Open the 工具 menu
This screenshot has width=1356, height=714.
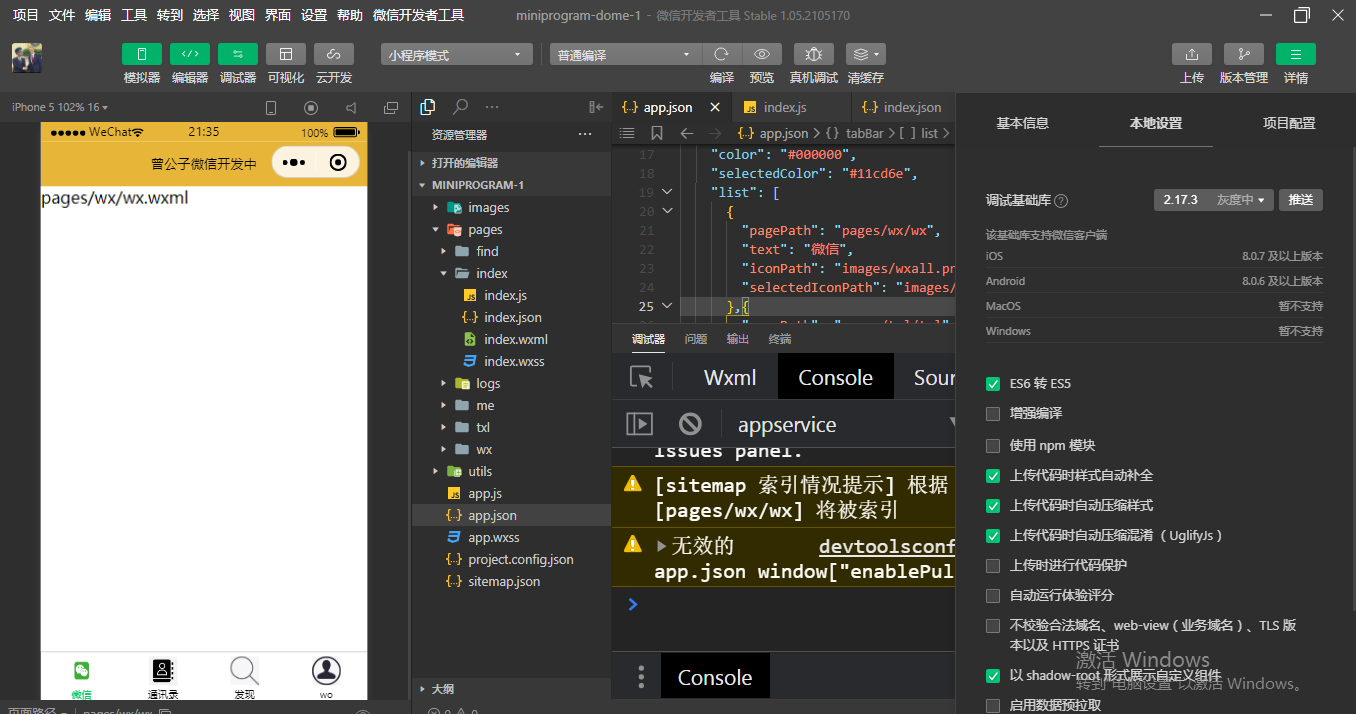134,15
